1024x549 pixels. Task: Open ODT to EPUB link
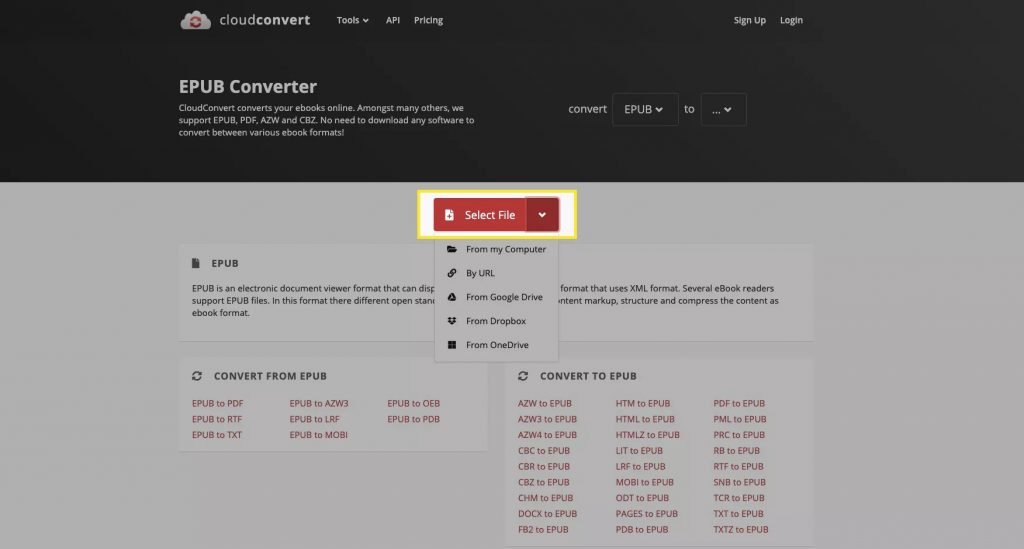click(x=642, y=498)
